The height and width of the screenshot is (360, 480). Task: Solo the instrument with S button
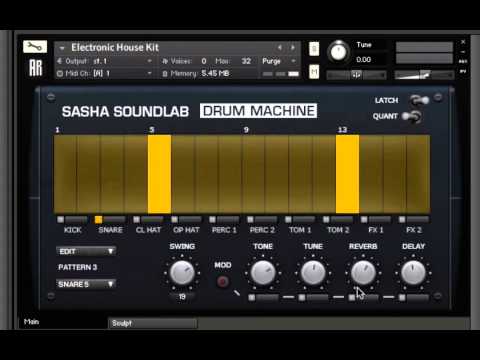(x=314, y=49)
